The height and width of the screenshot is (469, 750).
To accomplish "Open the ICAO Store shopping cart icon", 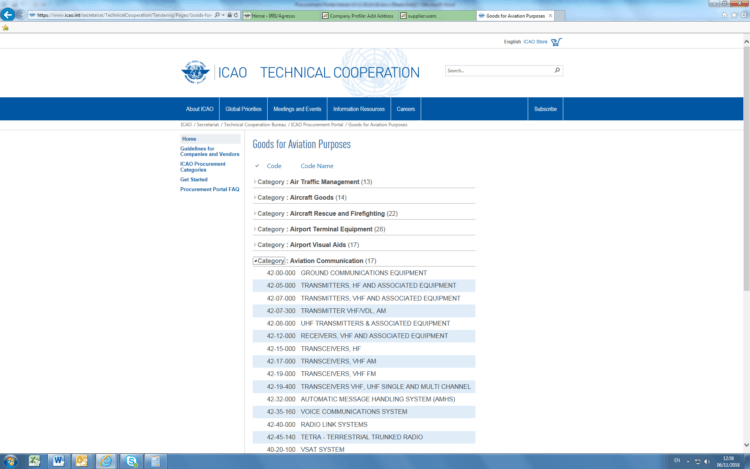I will [x=556, y=42].
